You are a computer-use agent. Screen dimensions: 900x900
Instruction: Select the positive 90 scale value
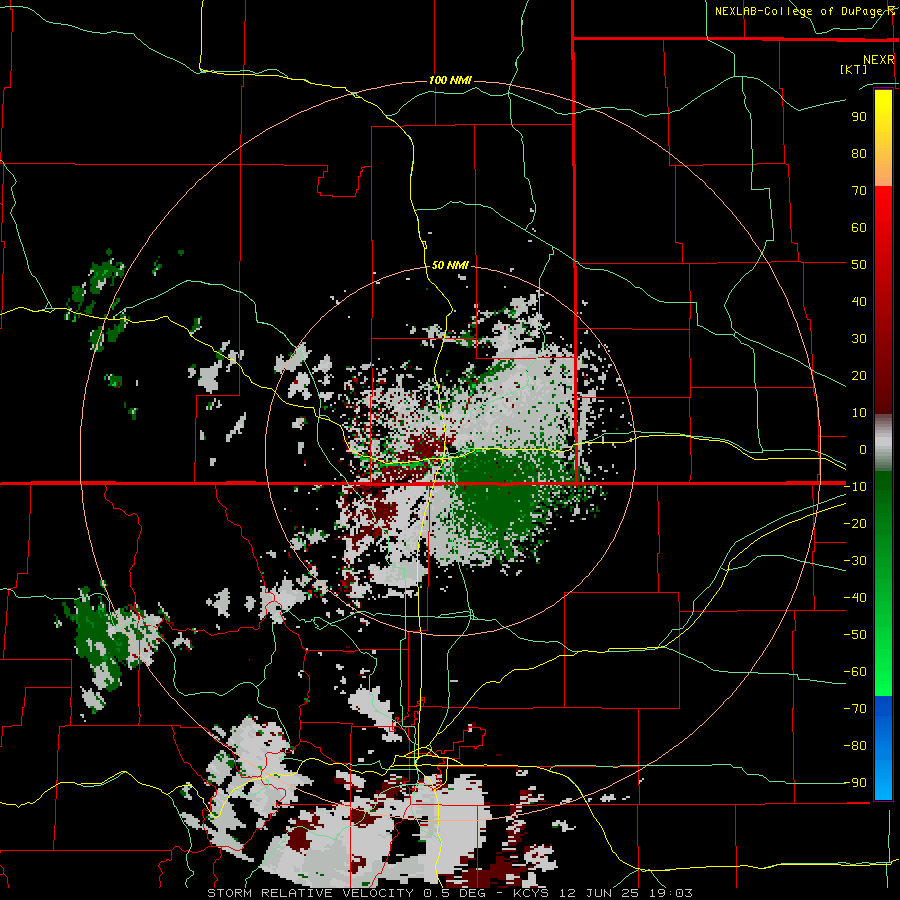click(859, 117)
